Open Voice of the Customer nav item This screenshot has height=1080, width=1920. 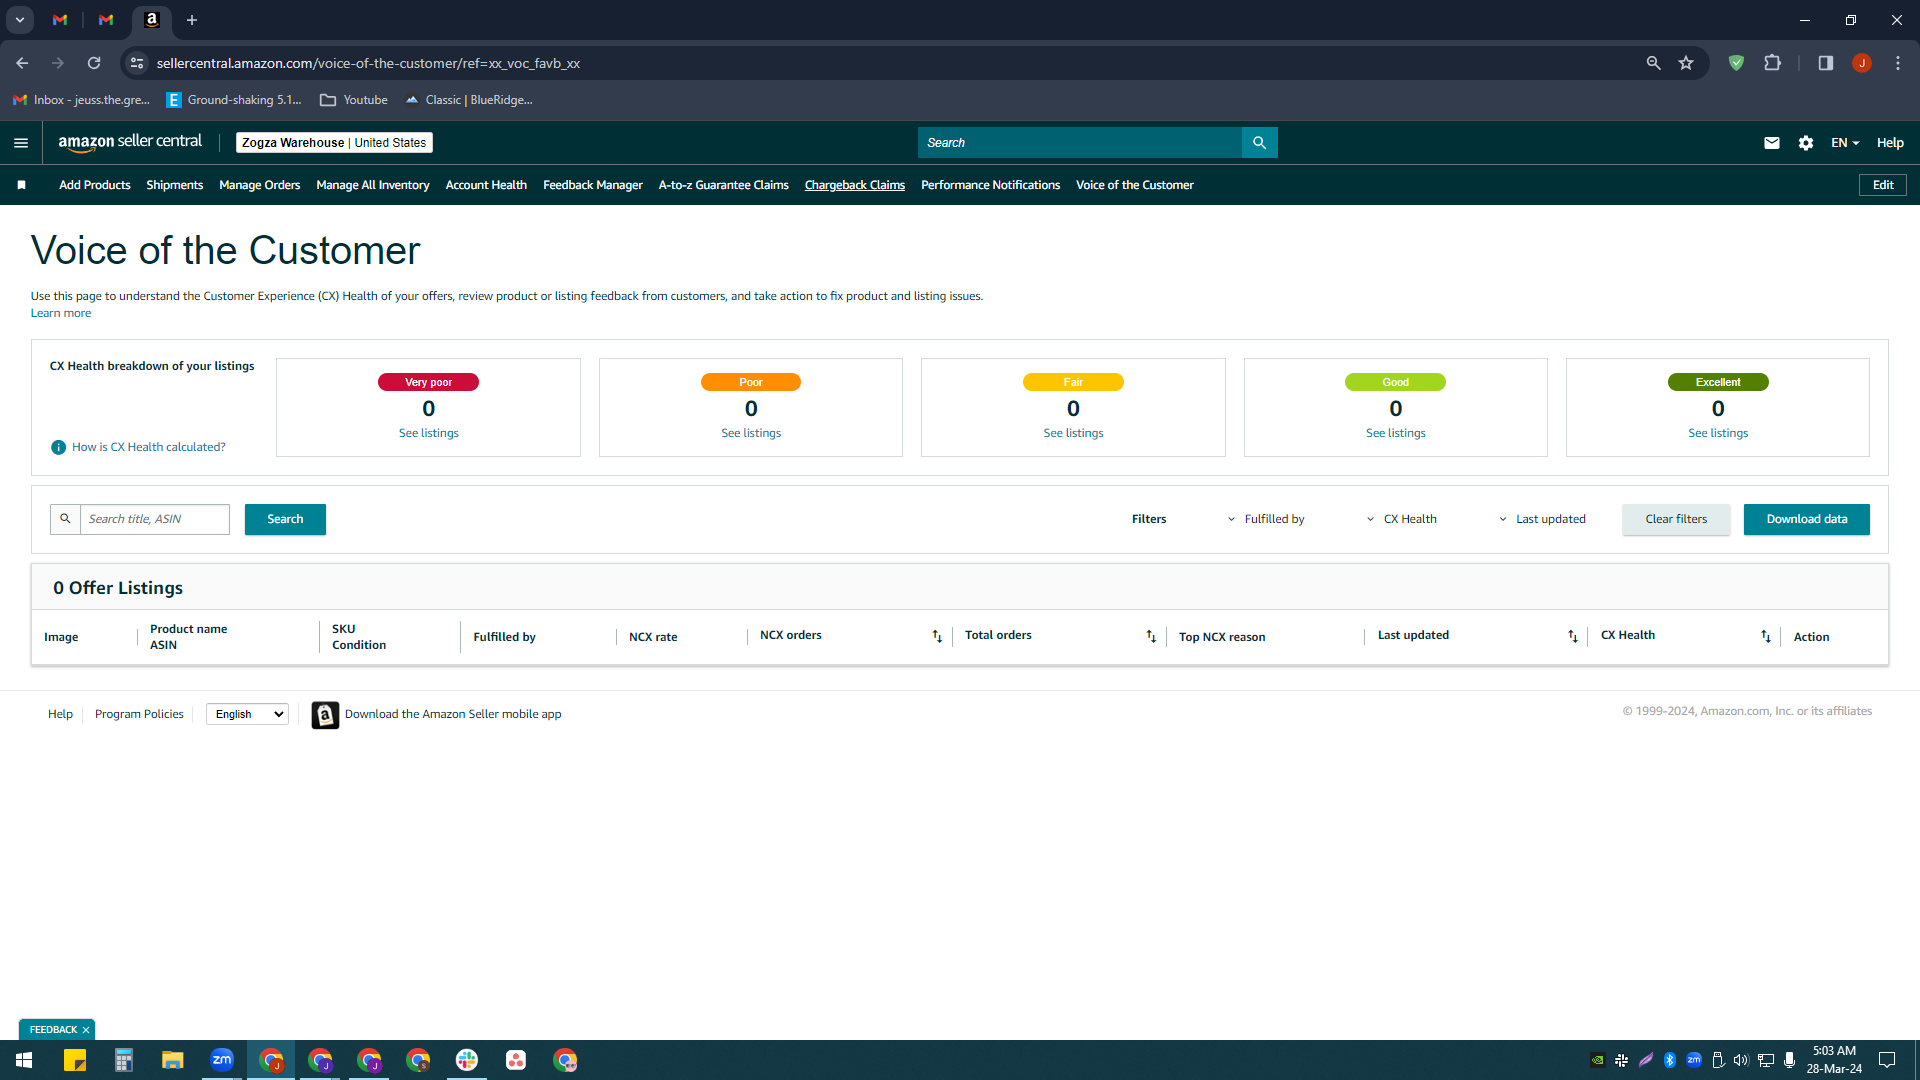1135,185
